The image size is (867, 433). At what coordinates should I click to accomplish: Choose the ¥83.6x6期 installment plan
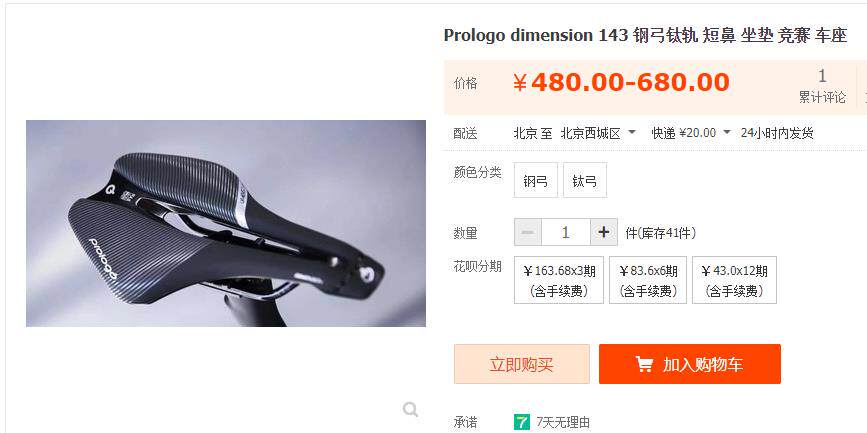pyautogui.click(x=648, y=280)
